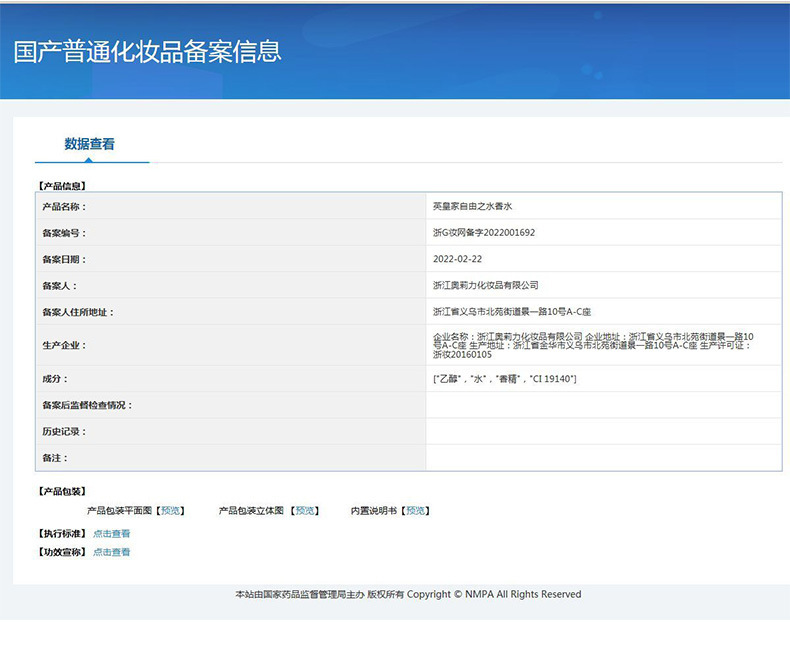
Task: Click the 【功效宣称】 heading
Action: [x=62, y=552]
